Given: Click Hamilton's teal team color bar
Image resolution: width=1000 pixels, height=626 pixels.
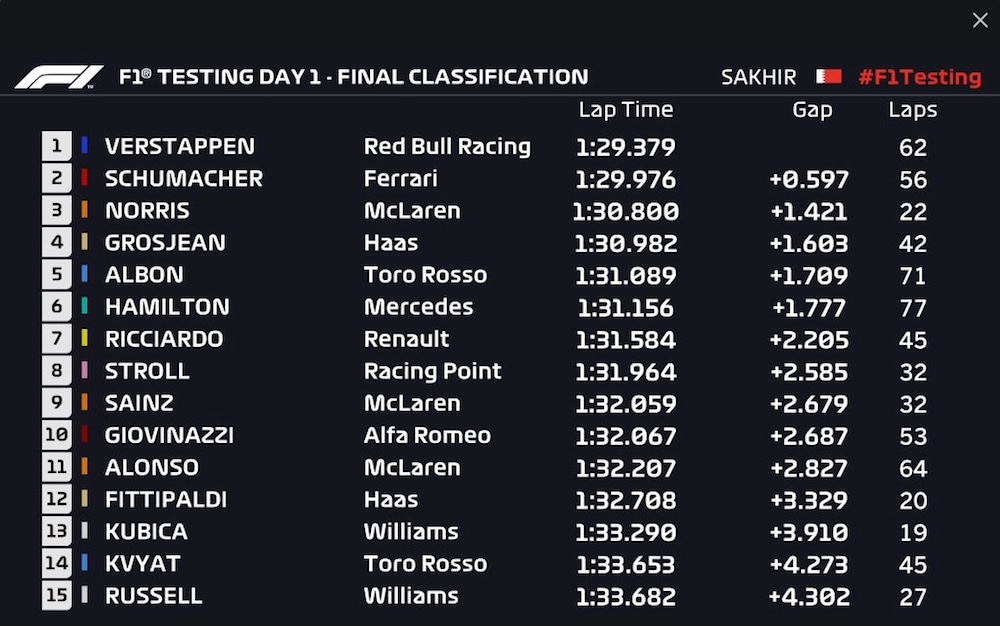Looking at the screenshot, I should (84, 307).
